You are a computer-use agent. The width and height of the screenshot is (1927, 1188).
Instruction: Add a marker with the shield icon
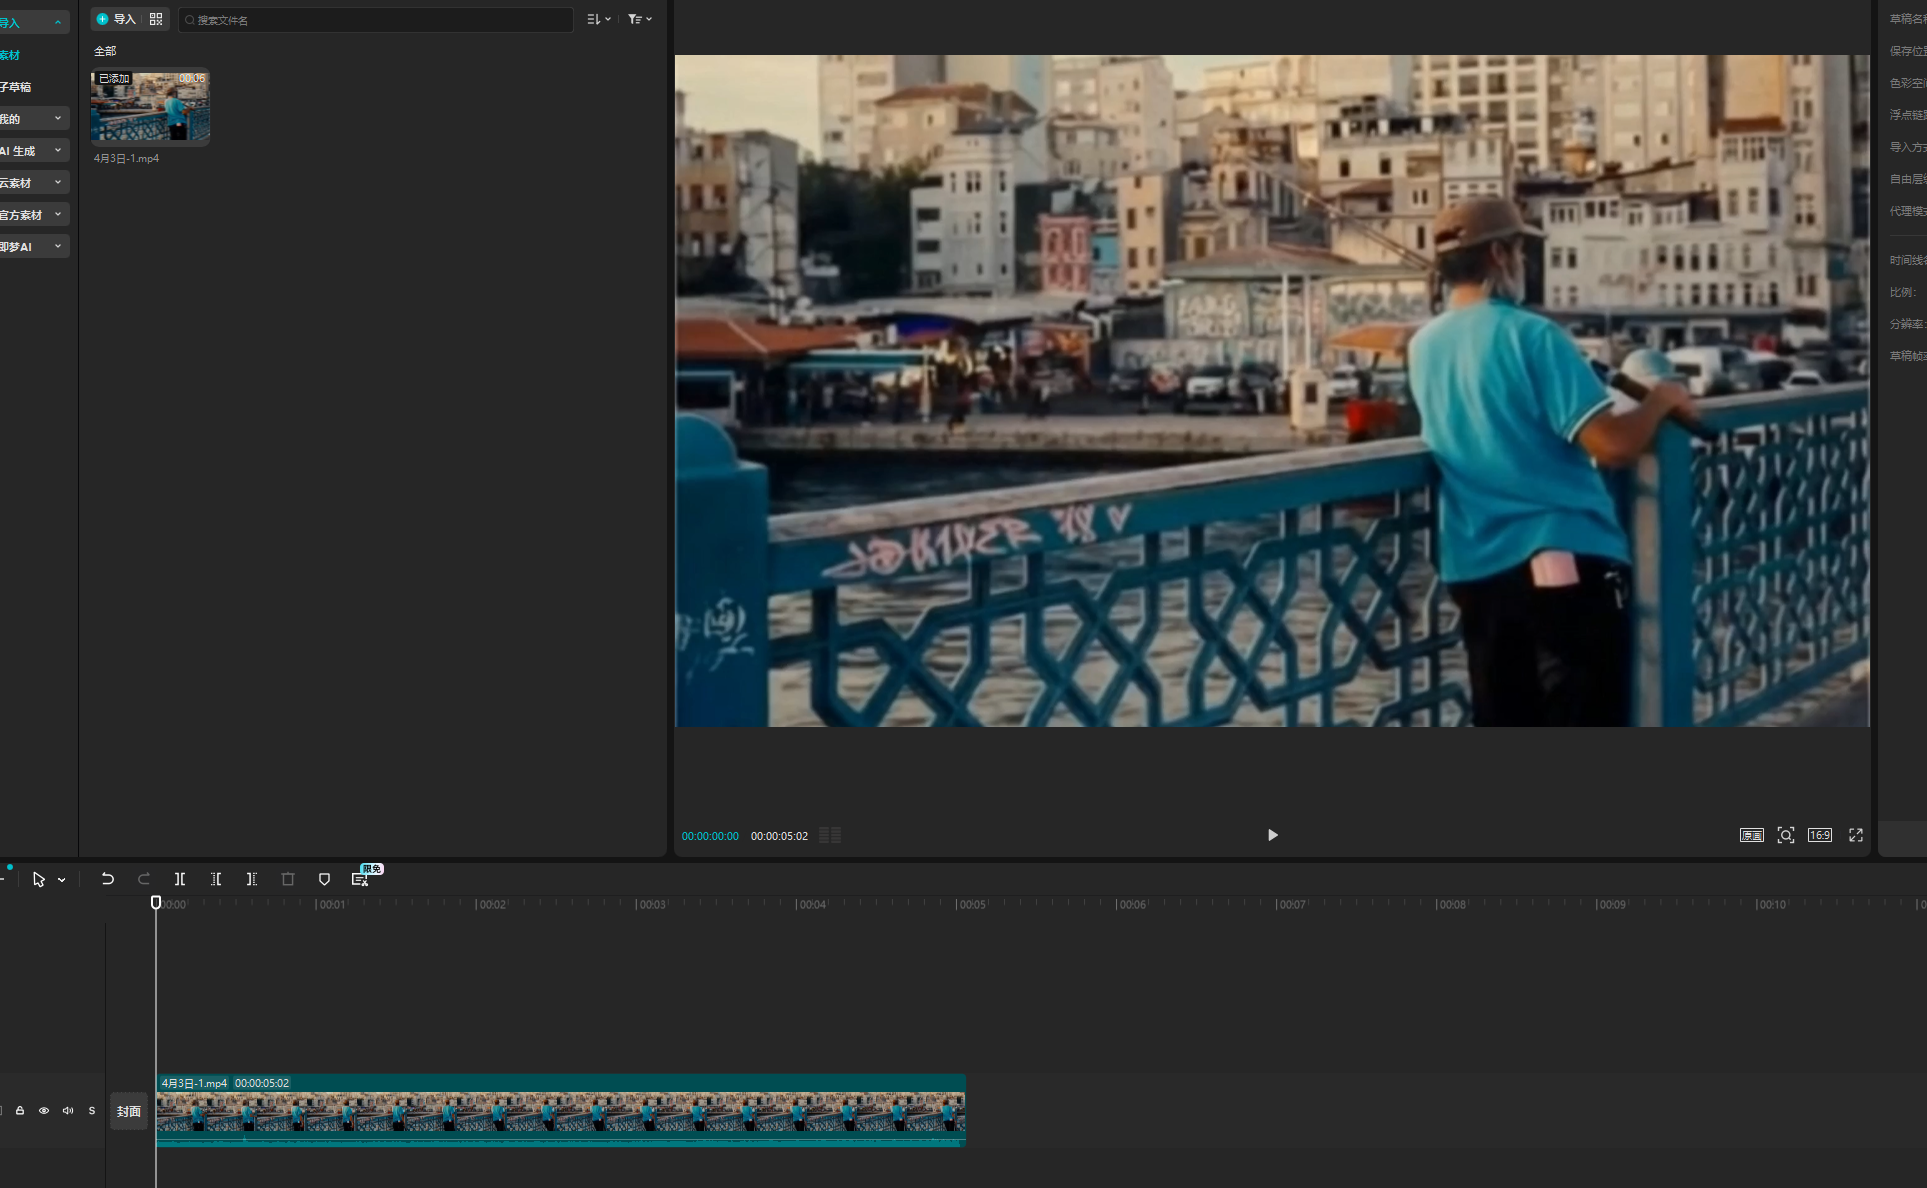point(324,879)
